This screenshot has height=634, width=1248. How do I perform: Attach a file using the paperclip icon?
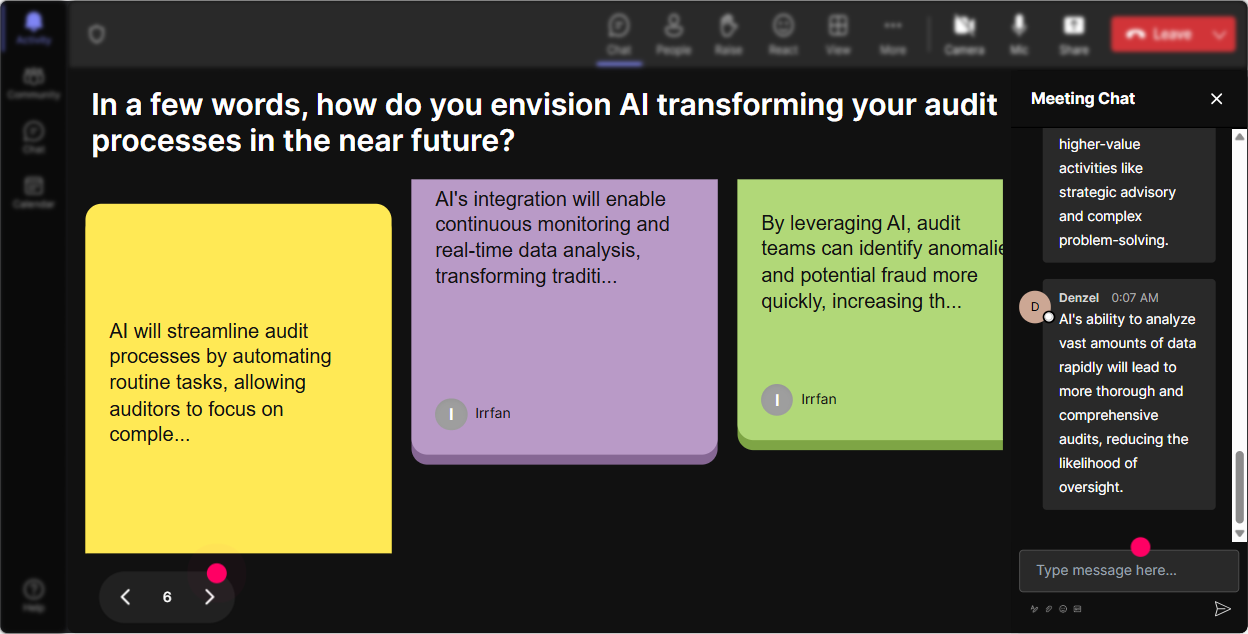[1049, 608]
